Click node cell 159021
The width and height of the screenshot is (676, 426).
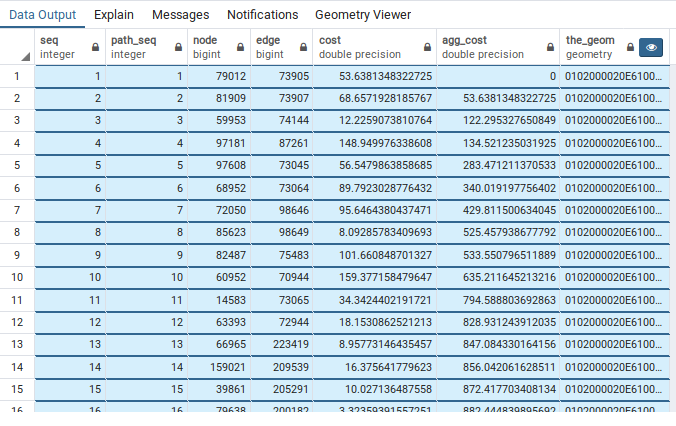tap(219, 366)
